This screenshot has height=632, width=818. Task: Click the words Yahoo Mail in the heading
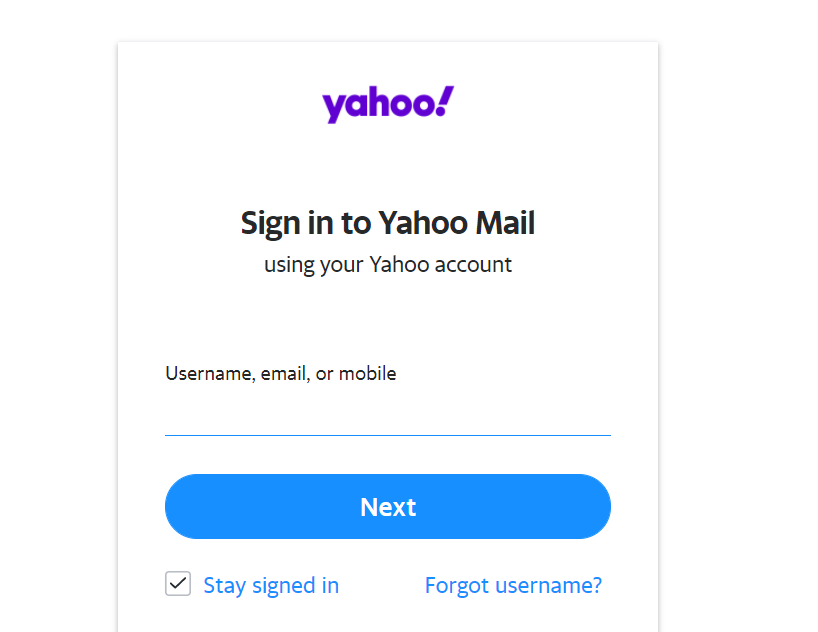point(455,223)
